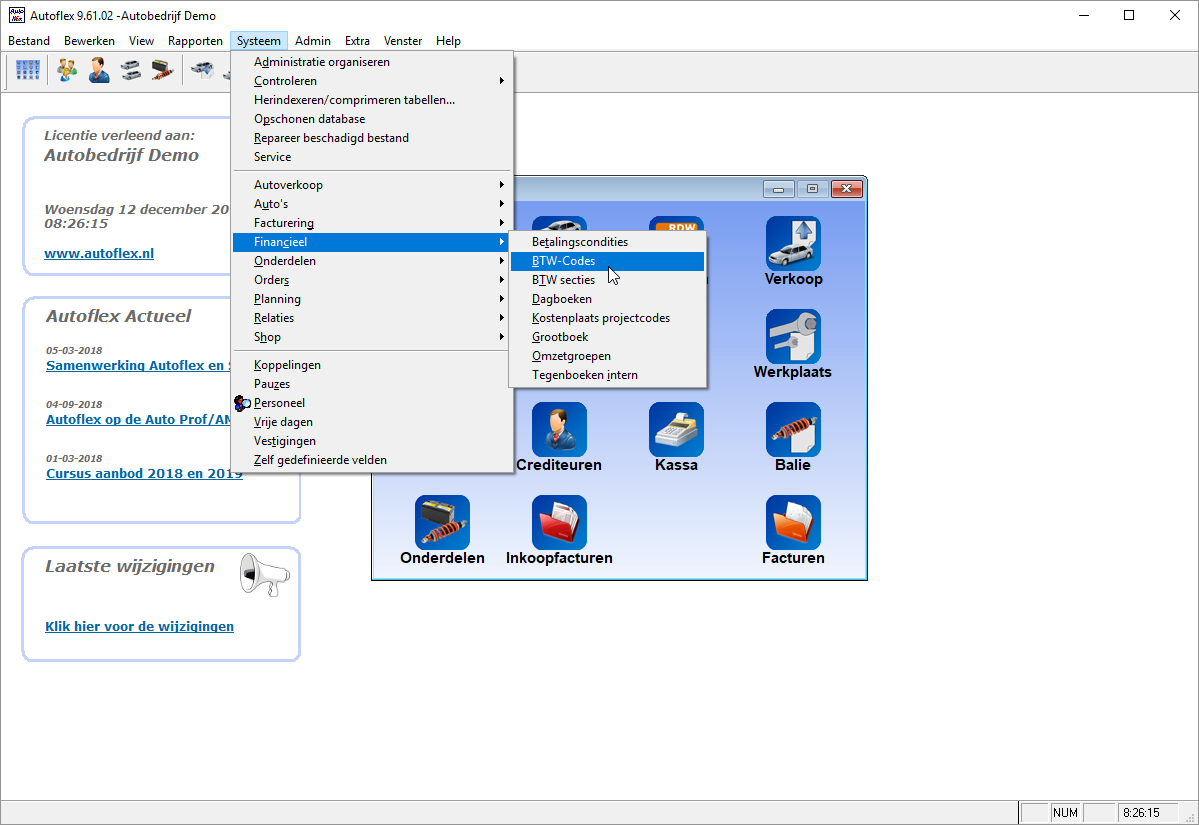This screenshot has width=1199, height=825.
Task: Select Betalingscondities in the Financieel submenu
Action: [x=607, y=242]
